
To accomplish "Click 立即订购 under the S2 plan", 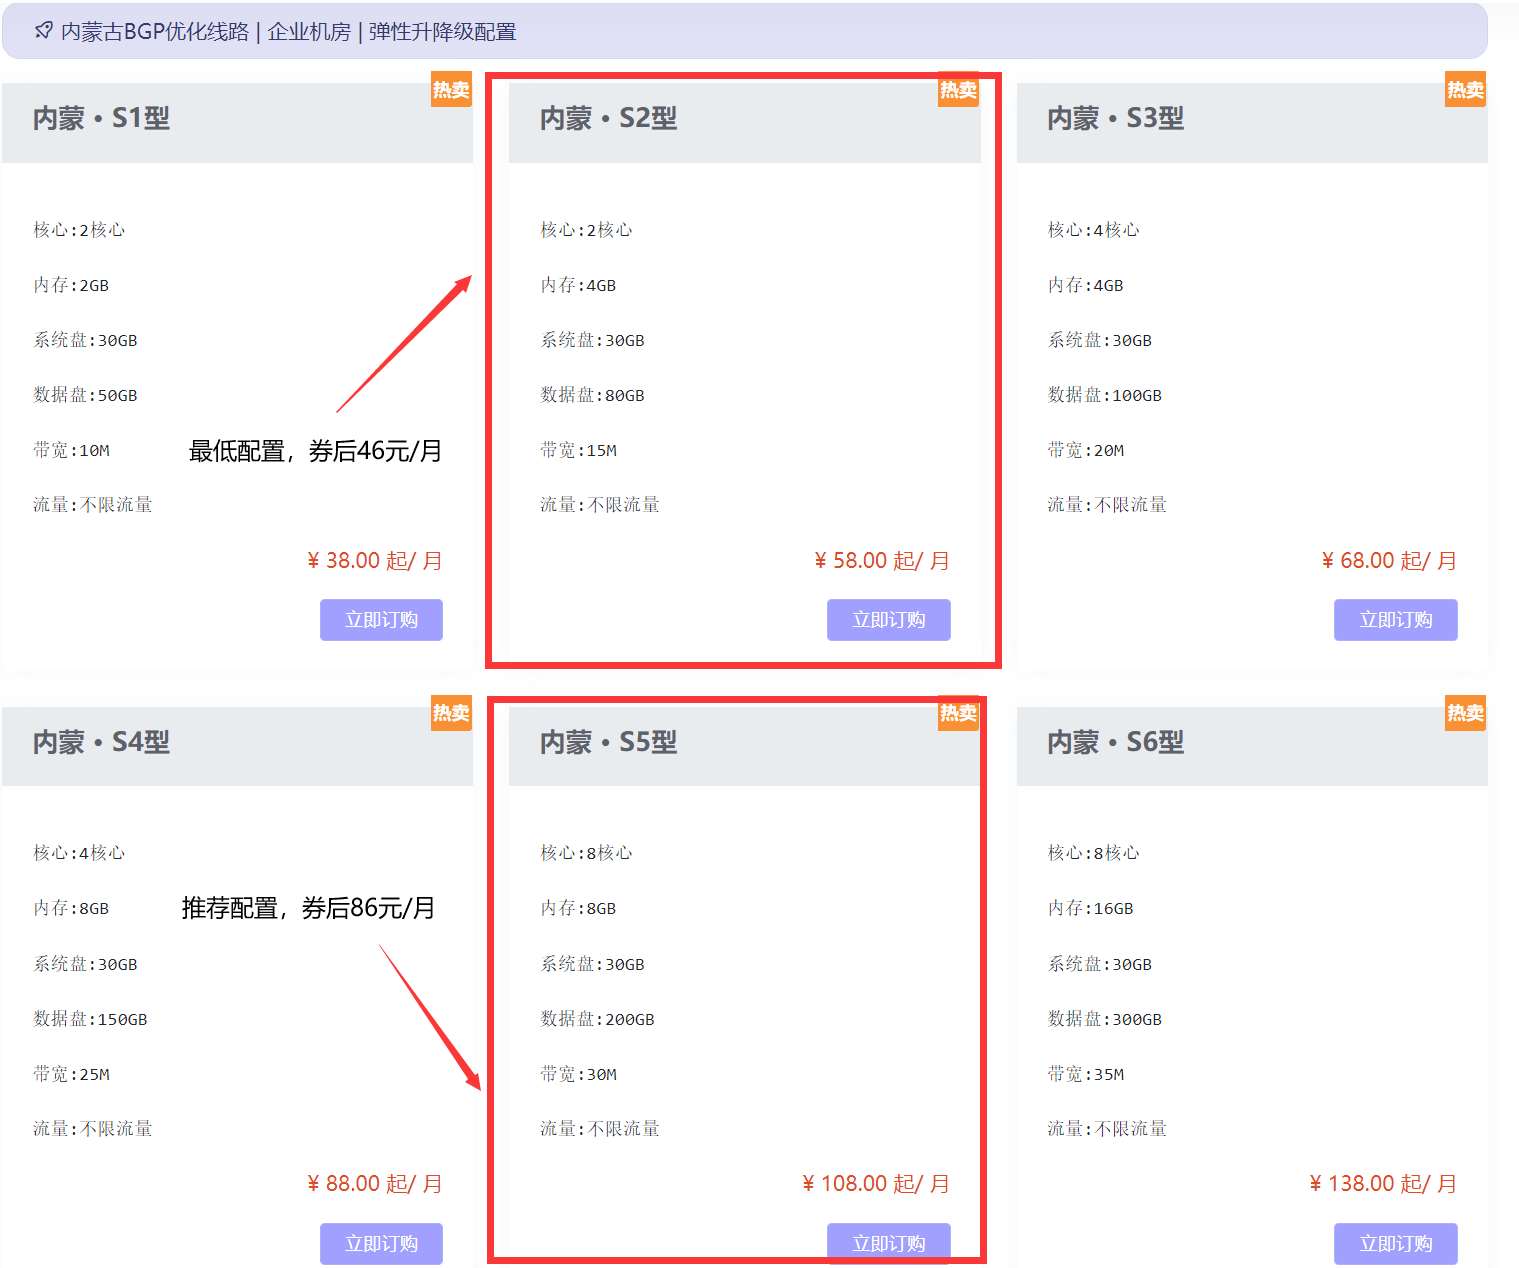I will 888,619.
